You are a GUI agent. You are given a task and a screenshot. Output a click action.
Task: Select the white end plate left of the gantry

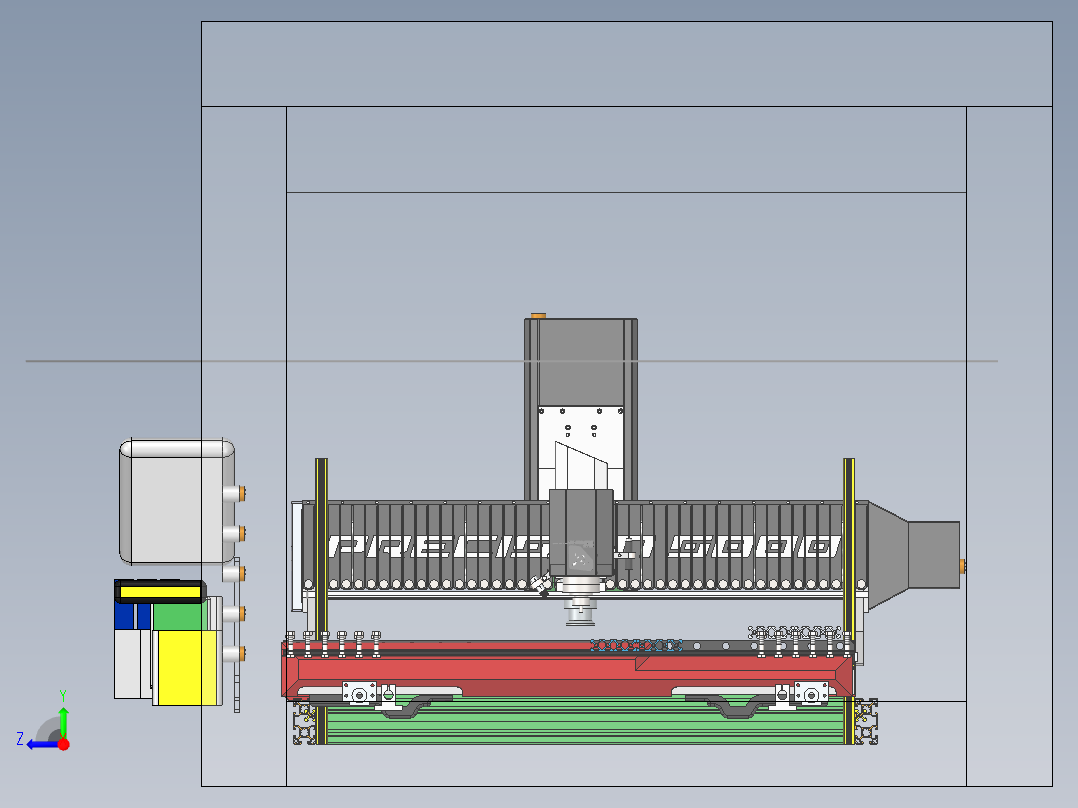297,556
